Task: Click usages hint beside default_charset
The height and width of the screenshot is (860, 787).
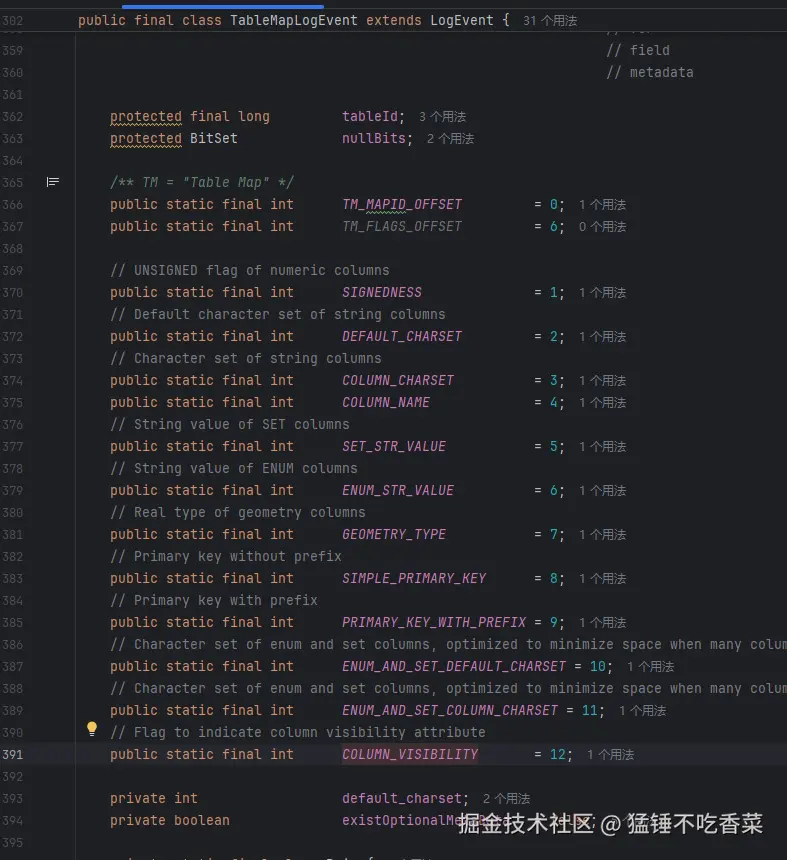Action: 506,799
